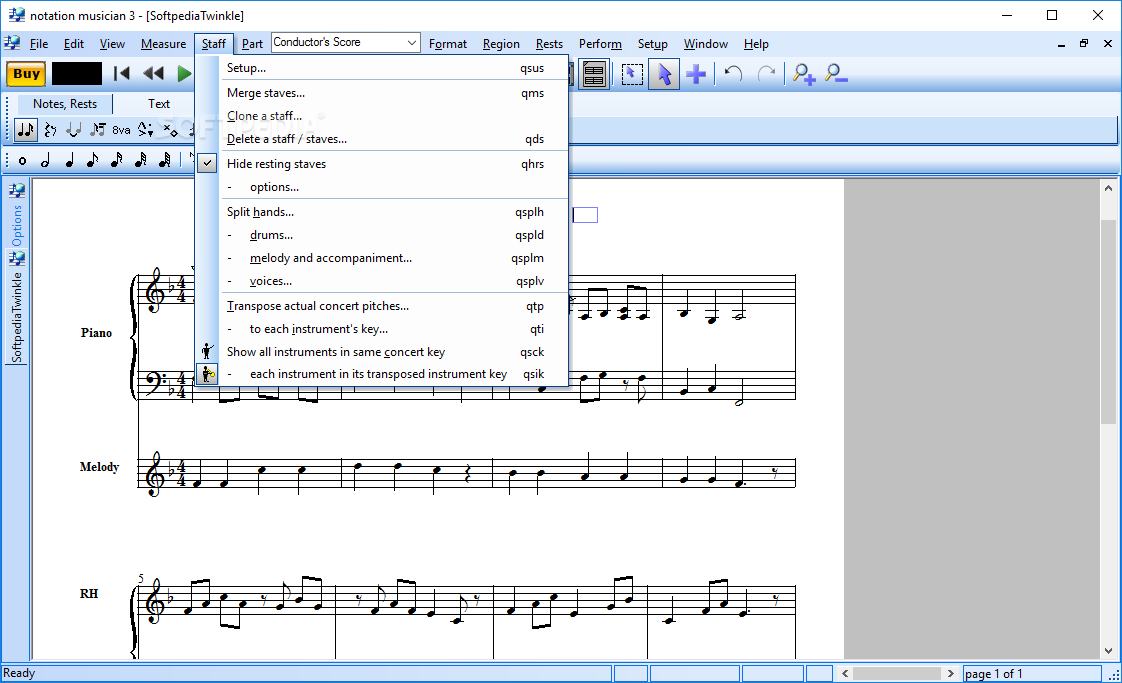Switch to the Text palette tab
The height and width of the screenshot is (683, 1122).
tap(159, 104)
